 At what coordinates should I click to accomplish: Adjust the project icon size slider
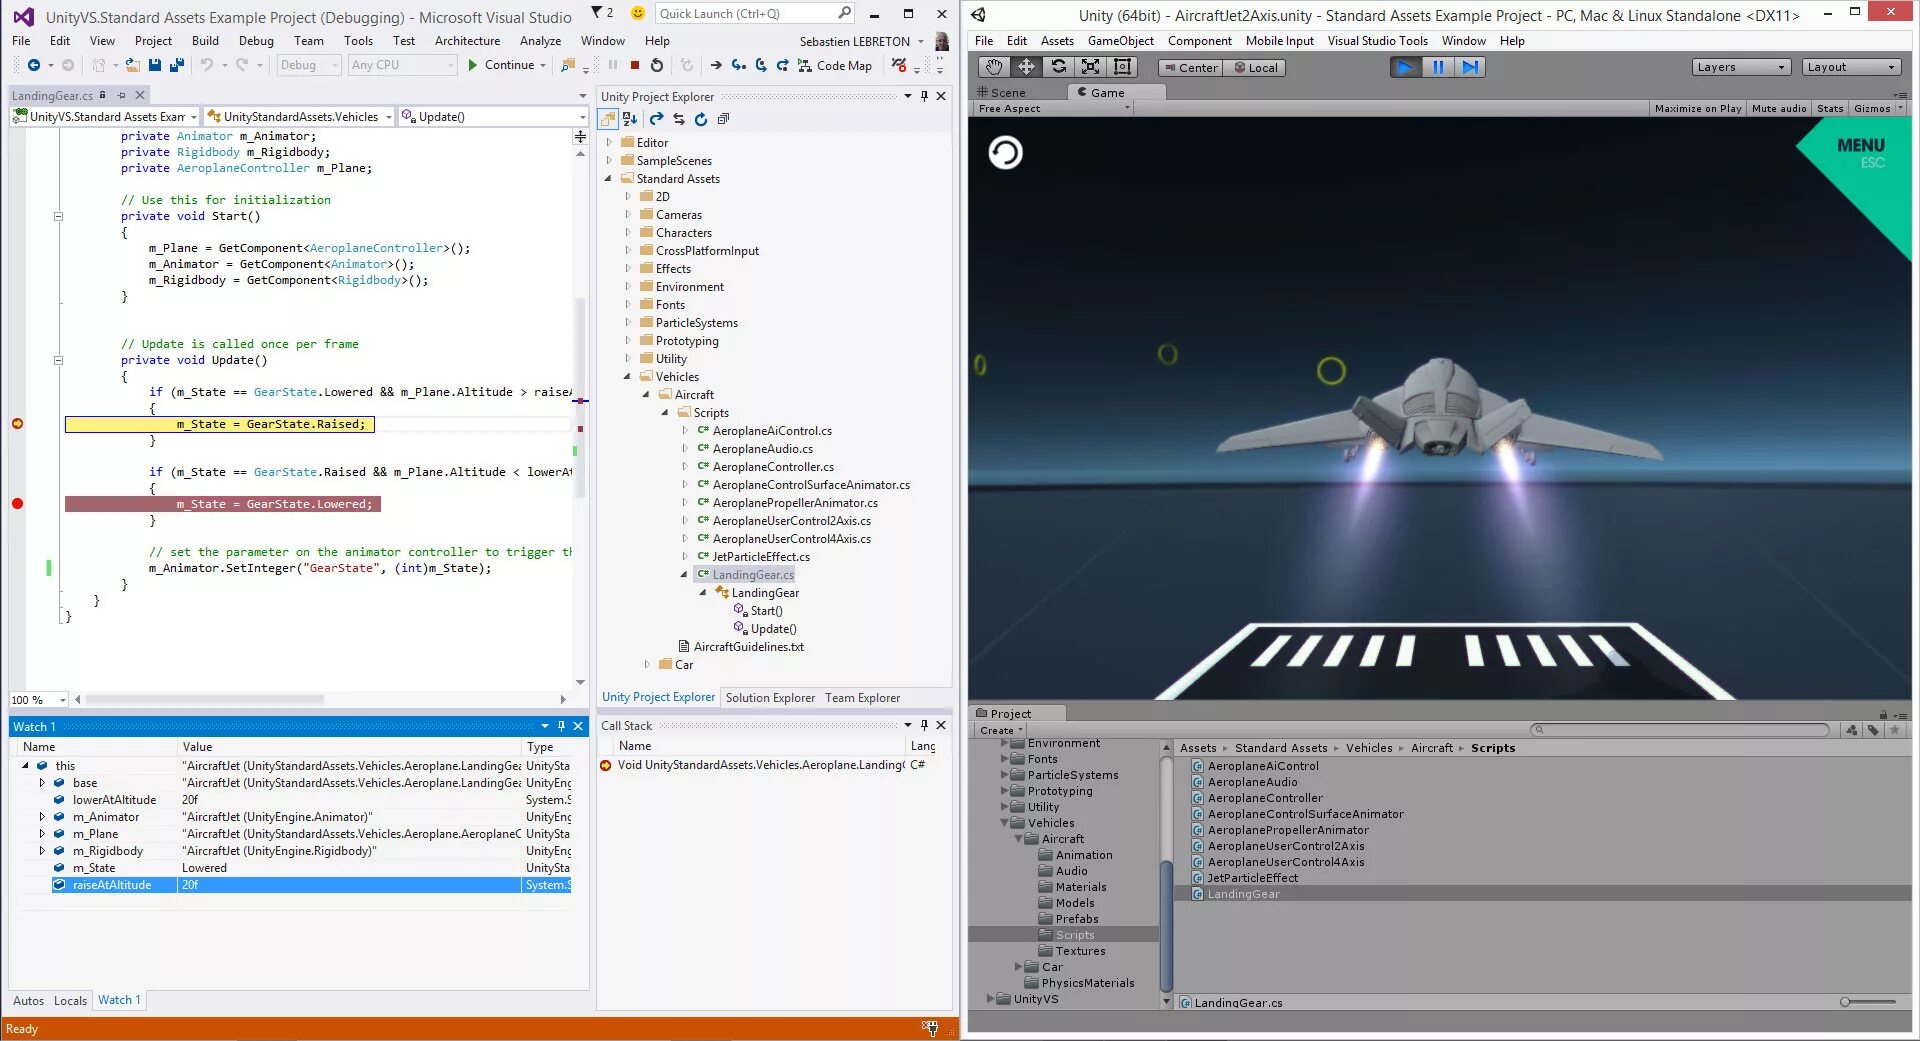click(1869, 1002)
